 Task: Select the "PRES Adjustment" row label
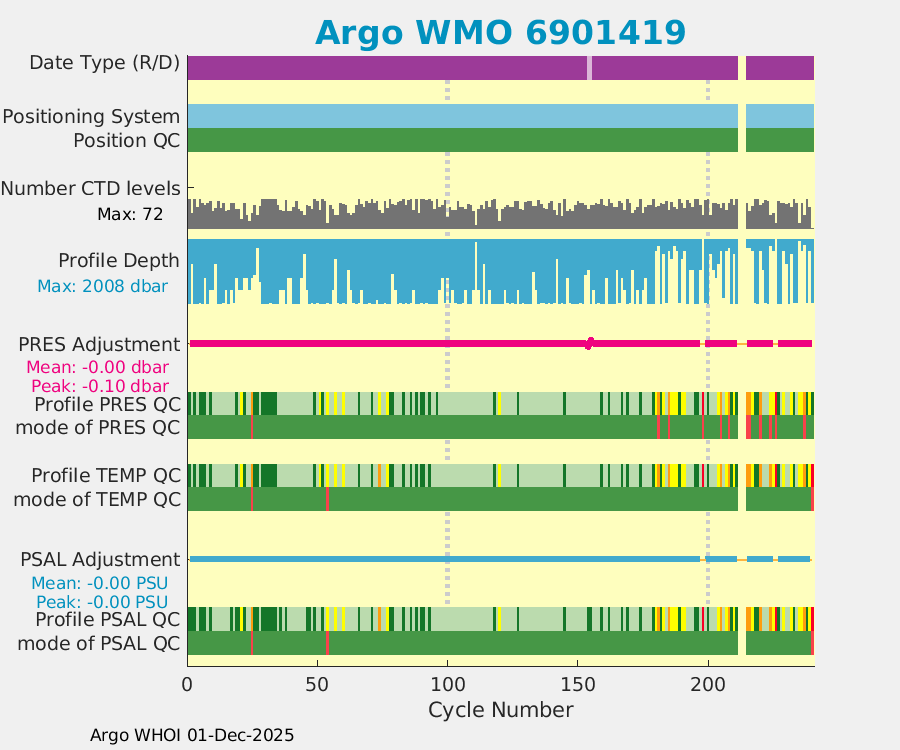point(99,344)
